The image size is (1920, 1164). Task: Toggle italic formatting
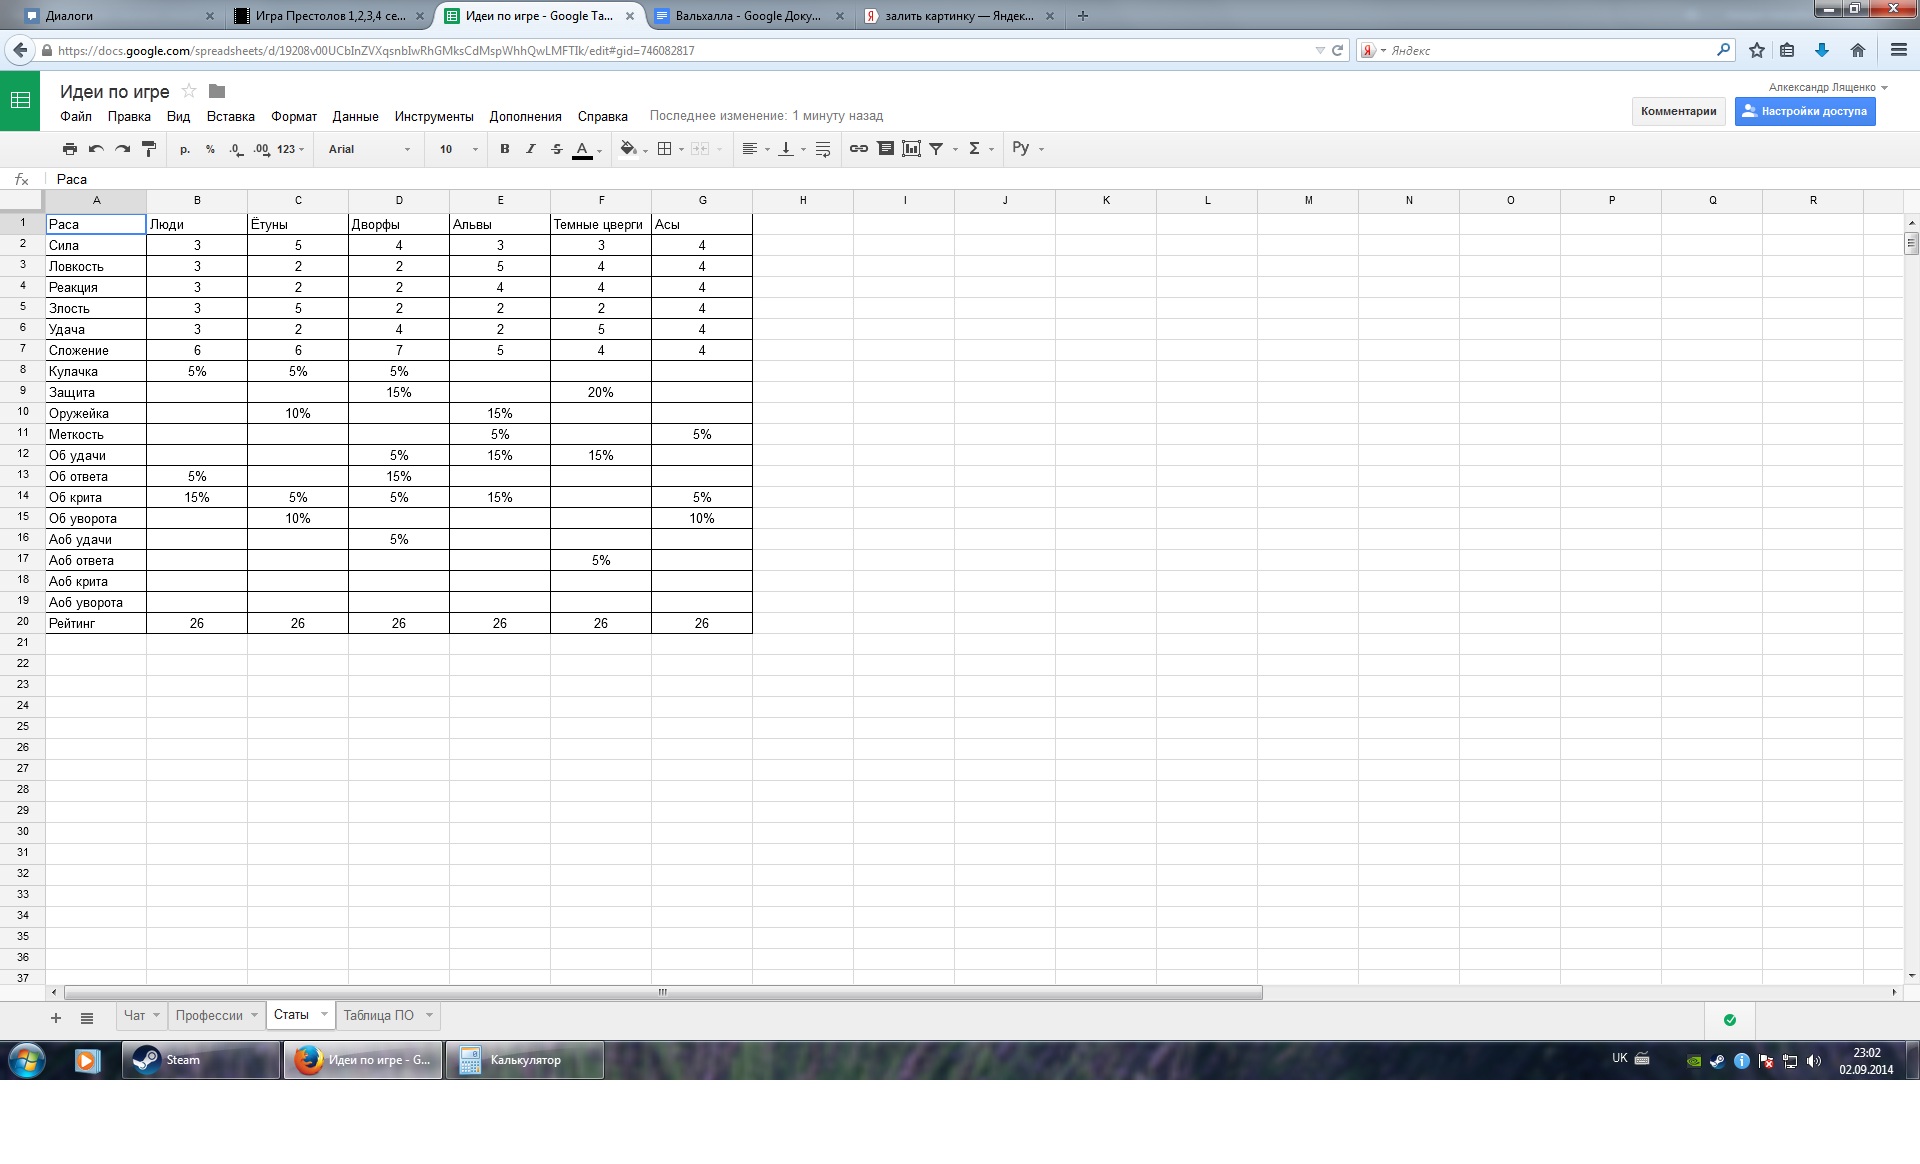pos(530,149)
